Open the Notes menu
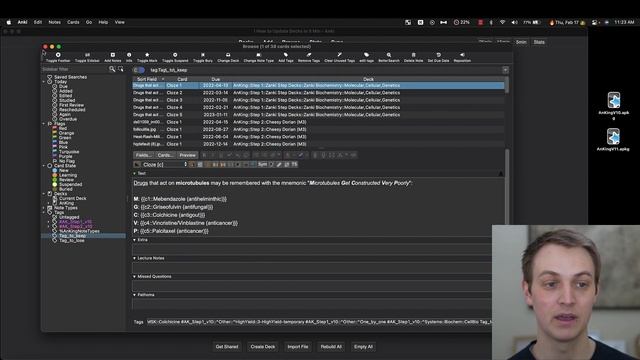 click(55, 22)
